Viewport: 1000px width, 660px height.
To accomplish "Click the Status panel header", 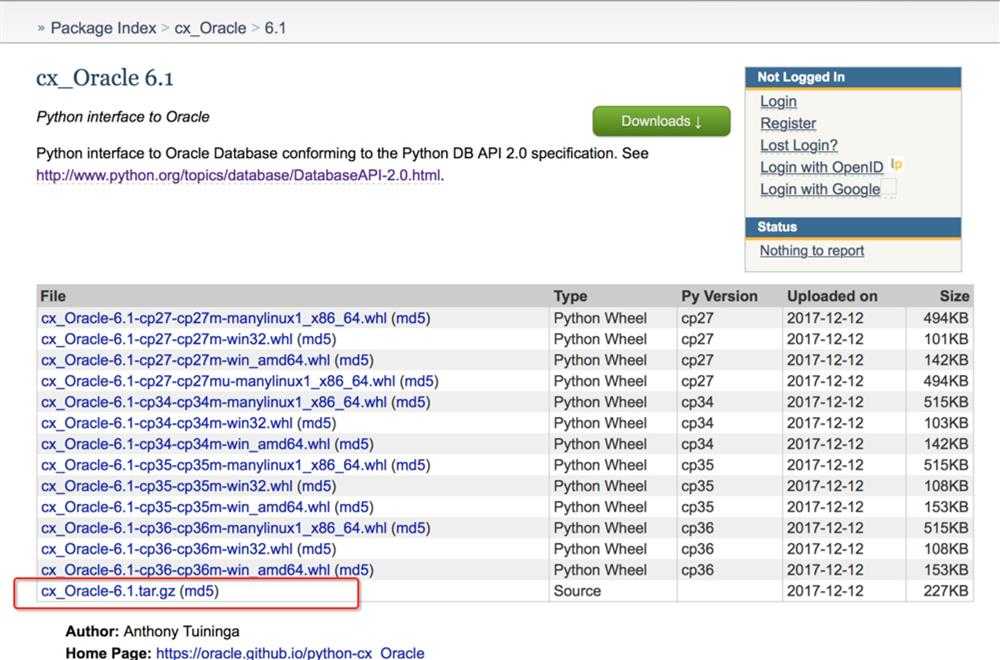I will 853,227.
